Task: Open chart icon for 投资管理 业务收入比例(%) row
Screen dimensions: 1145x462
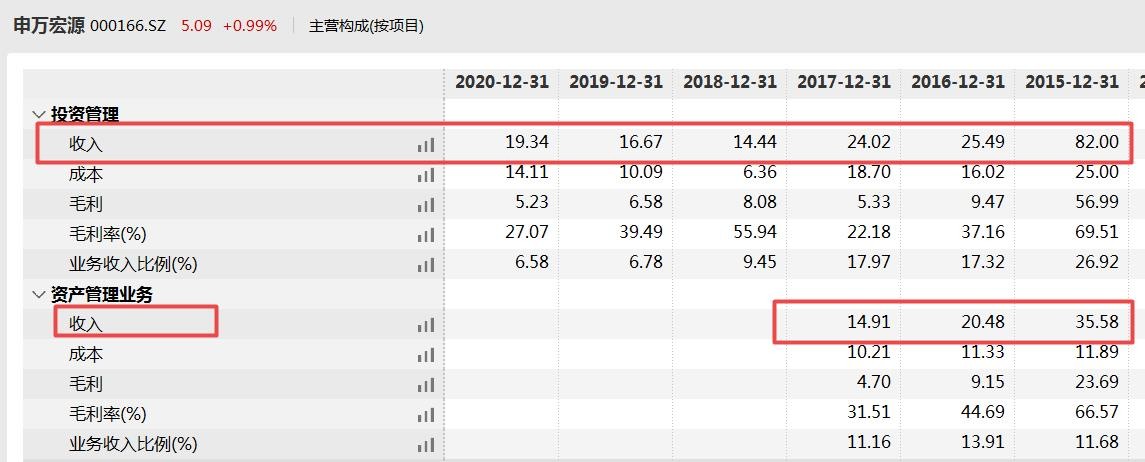Action: pos(426,265)
